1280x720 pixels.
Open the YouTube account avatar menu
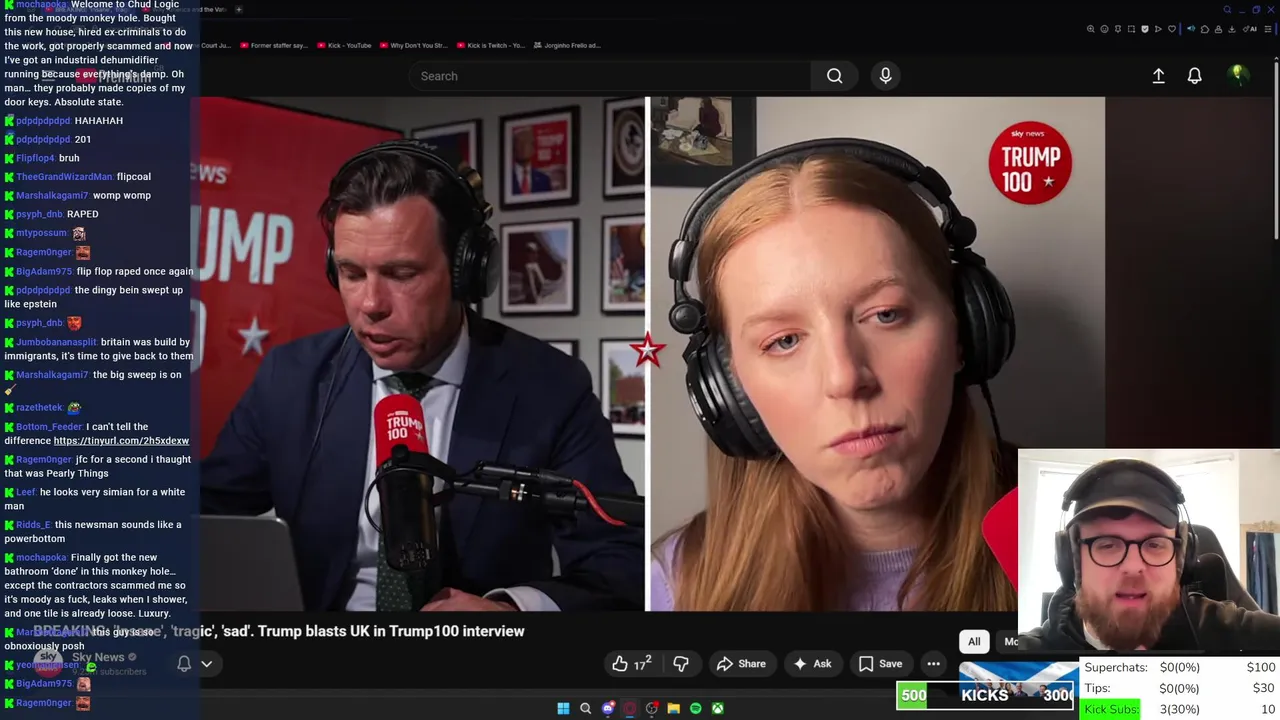point(1237,75)
